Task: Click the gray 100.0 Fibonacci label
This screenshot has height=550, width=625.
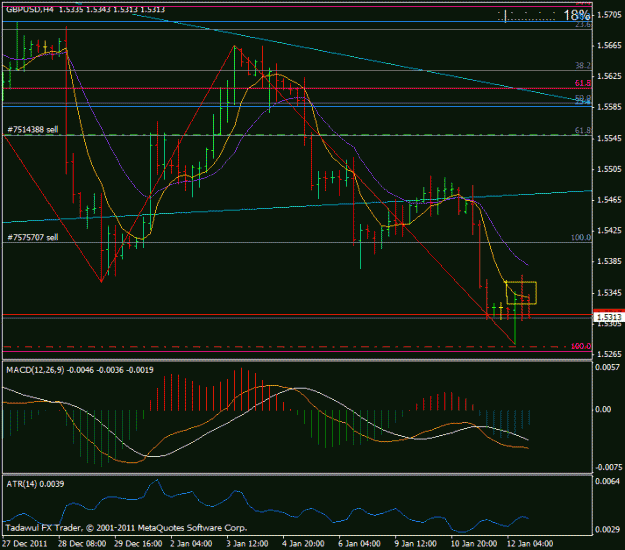Action: [581, 238]
